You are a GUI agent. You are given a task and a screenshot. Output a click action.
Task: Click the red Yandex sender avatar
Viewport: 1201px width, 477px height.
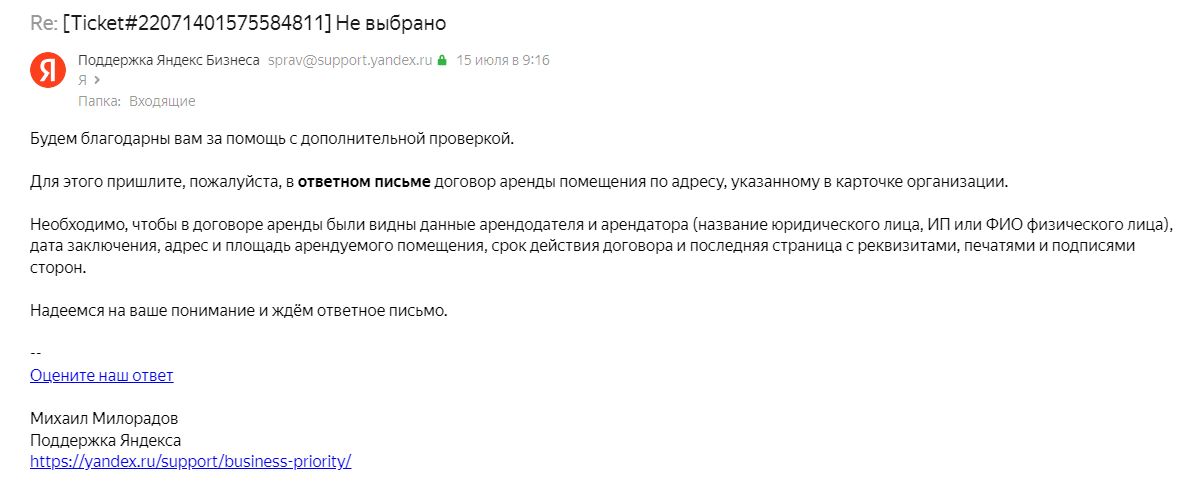pos(46,69)
